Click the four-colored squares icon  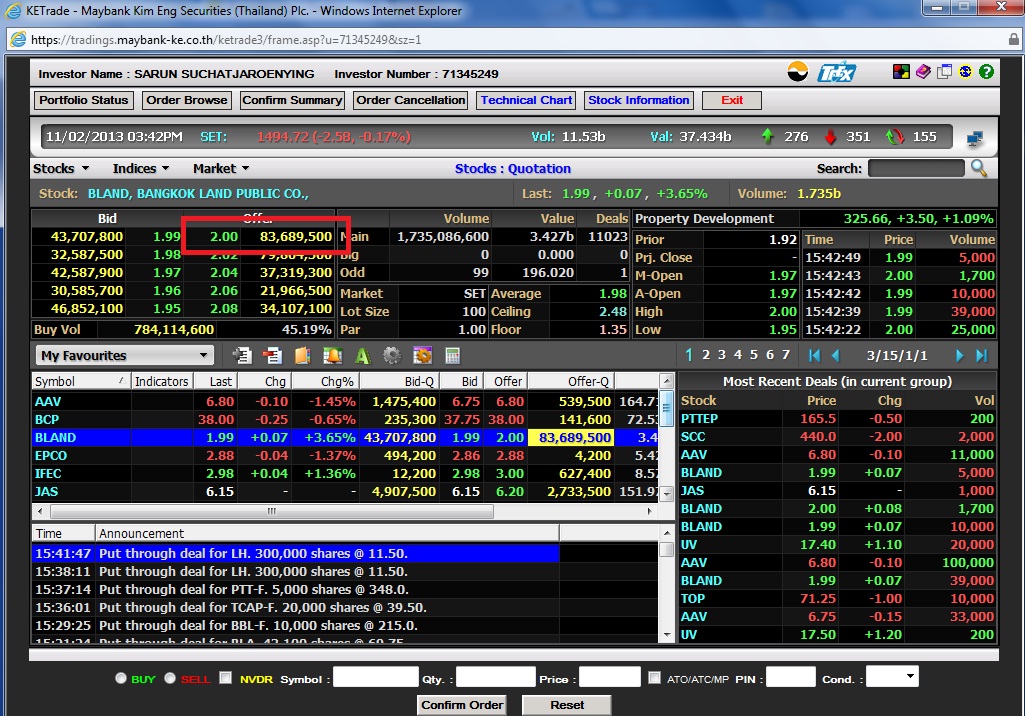901,72
